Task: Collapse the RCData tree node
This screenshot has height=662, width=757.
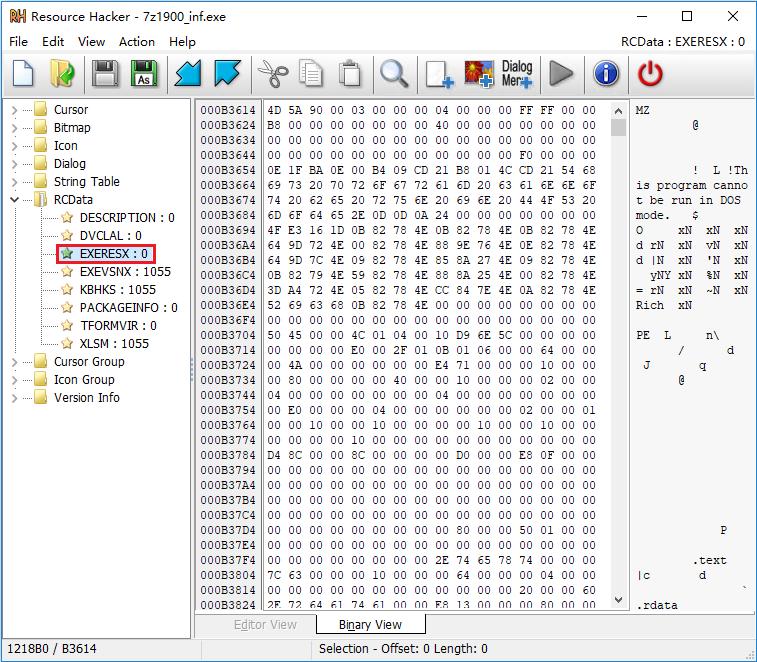Action: 14,199
